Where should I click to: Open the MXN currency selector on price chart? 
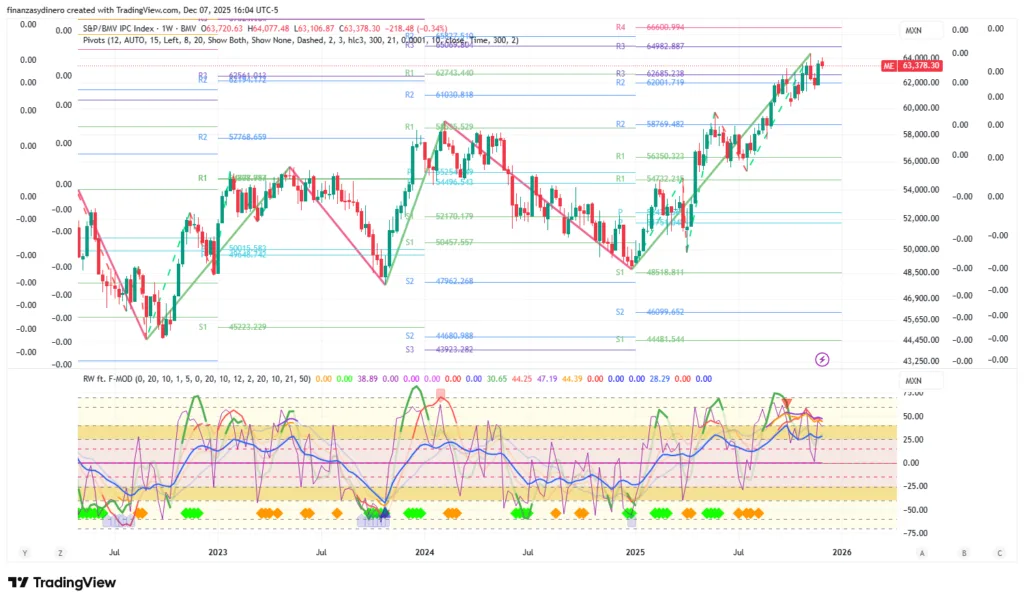pyautogui.click(x=913, y=31)
